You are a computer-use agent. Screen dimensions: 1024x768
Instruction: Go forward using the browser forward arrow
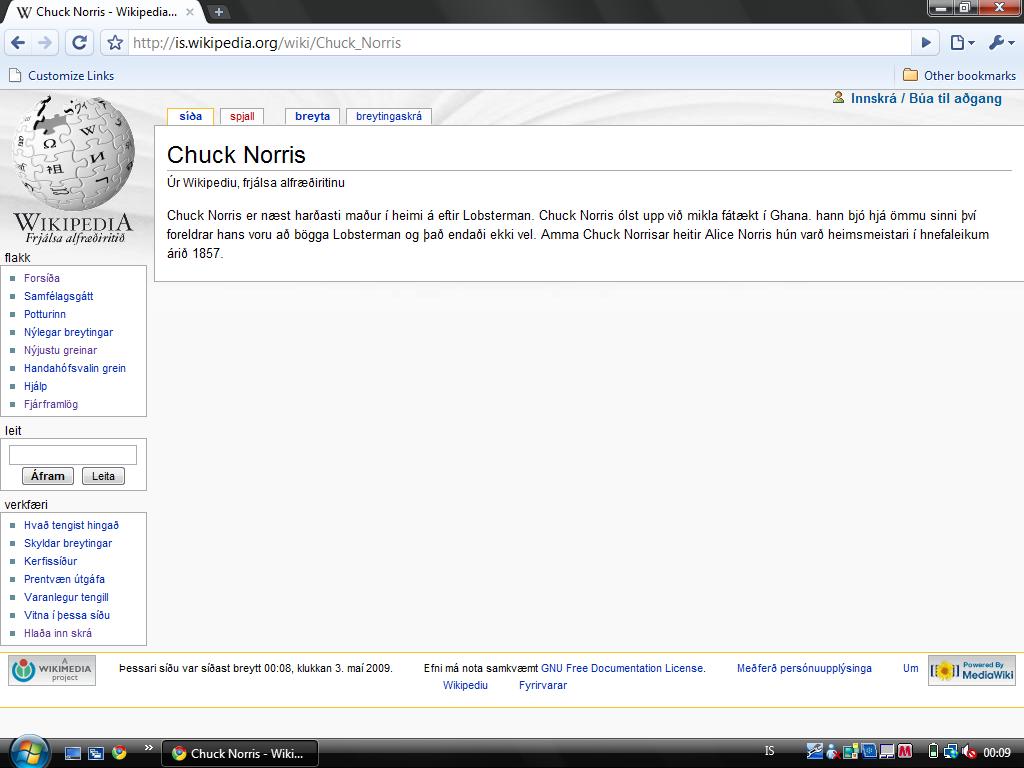(x=44, y=43)
